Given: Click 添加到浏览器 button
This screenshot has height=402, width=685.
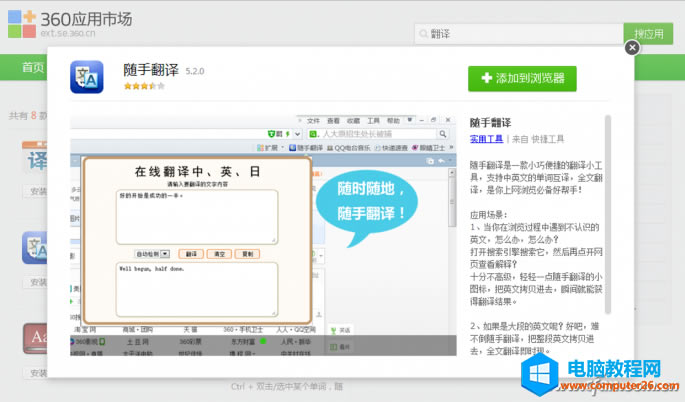Looking at the screenshot, I should (x=522, y=78).
